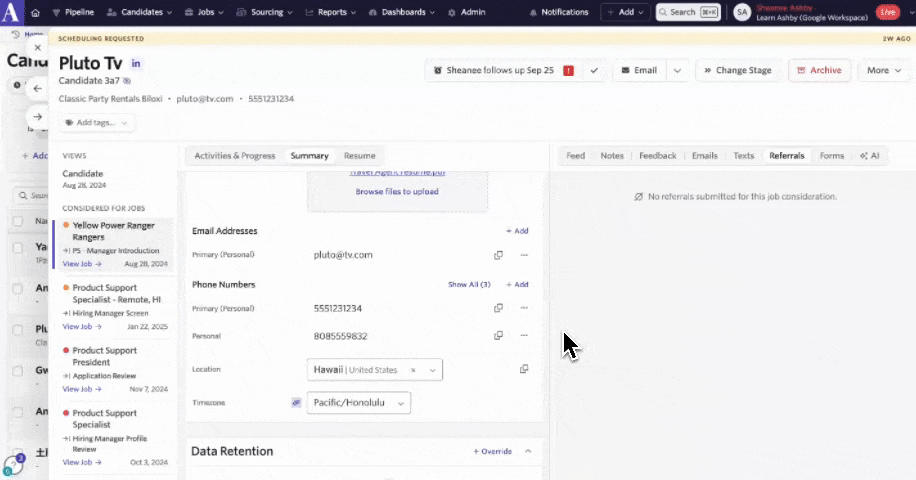Close the candidate panel with X
This screenshot has height=480, width=916.
(x=38, y=48)
